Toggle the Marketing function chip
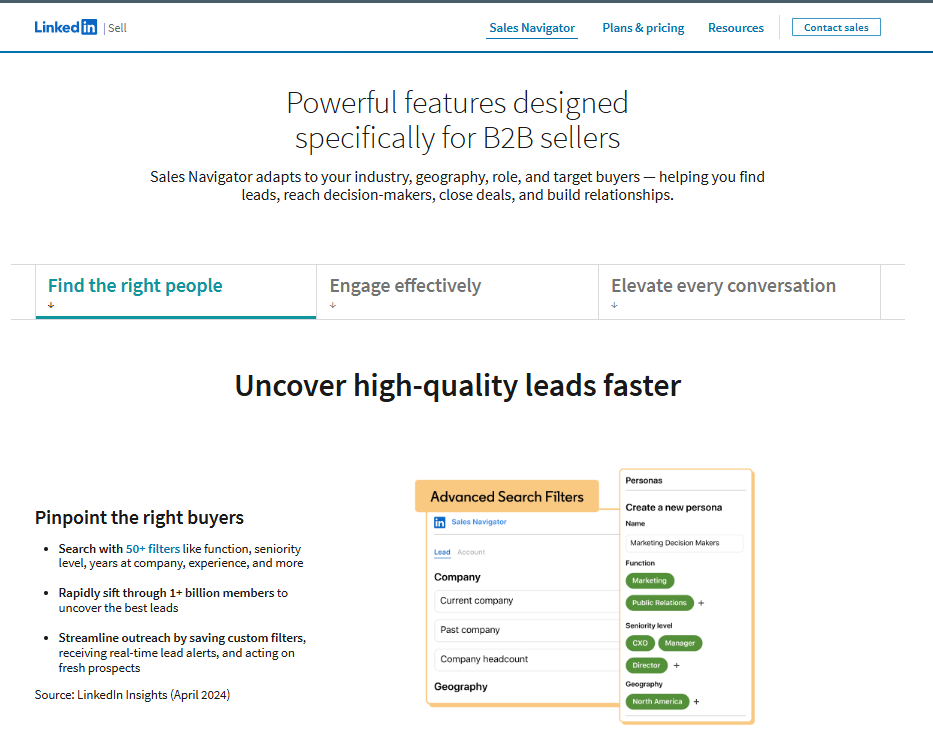This screenshot has width=933, height=738. (x=649, y=581)
